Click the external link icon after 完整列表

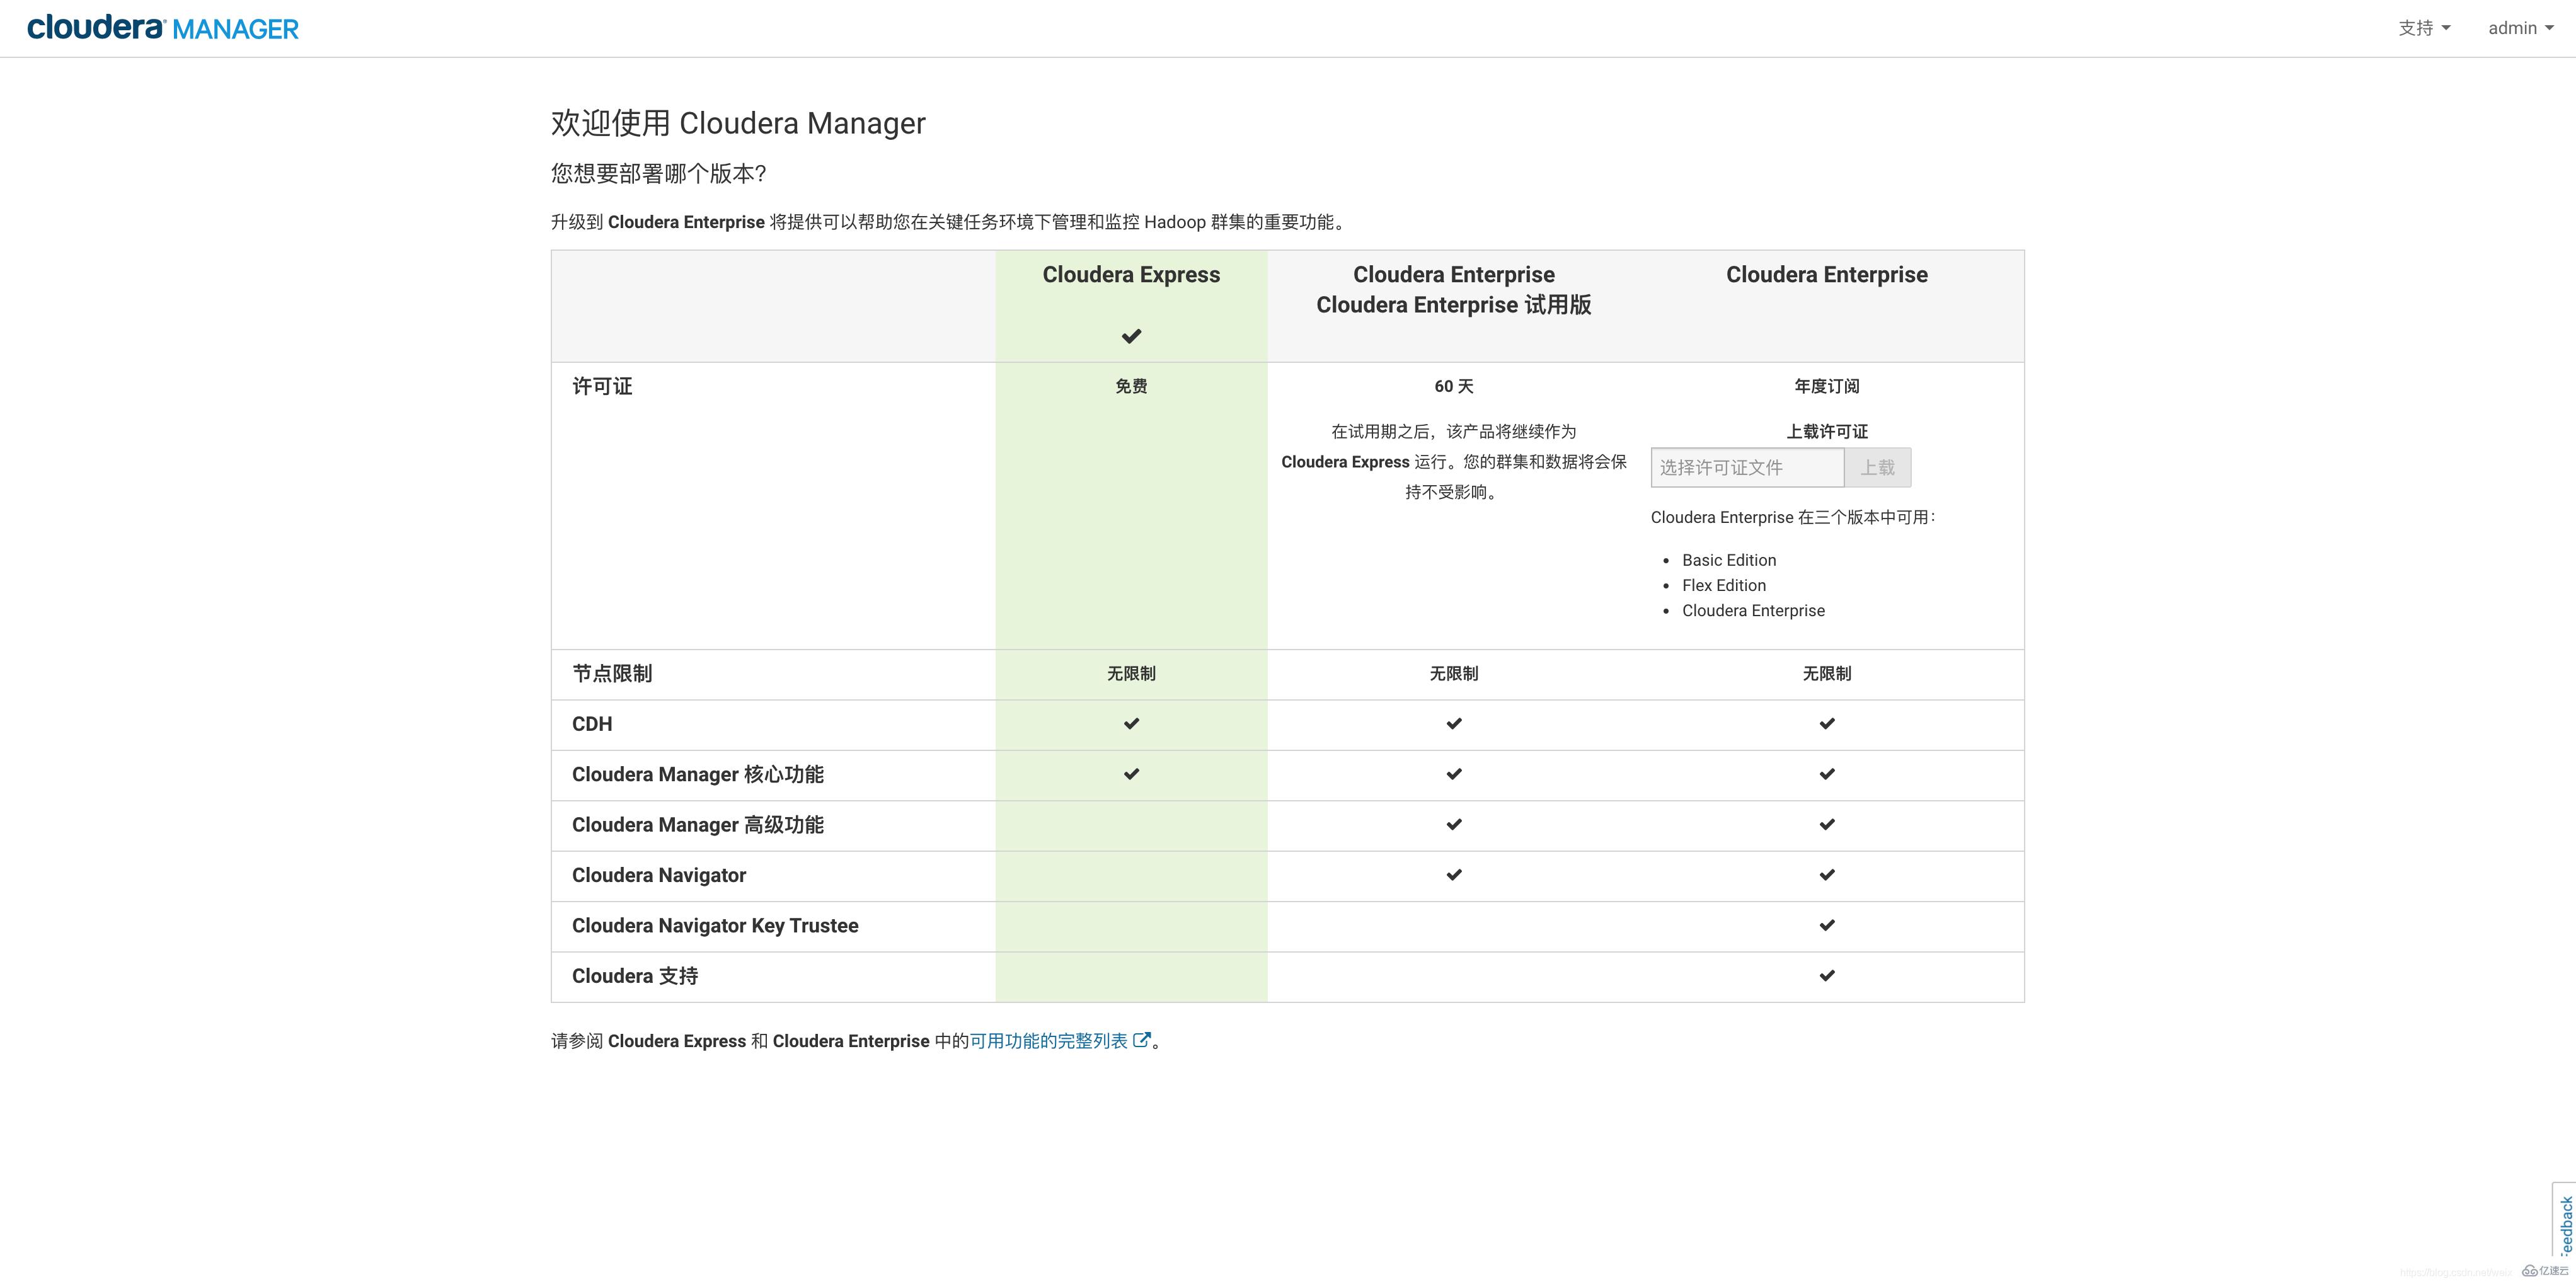[1141, 1040]
